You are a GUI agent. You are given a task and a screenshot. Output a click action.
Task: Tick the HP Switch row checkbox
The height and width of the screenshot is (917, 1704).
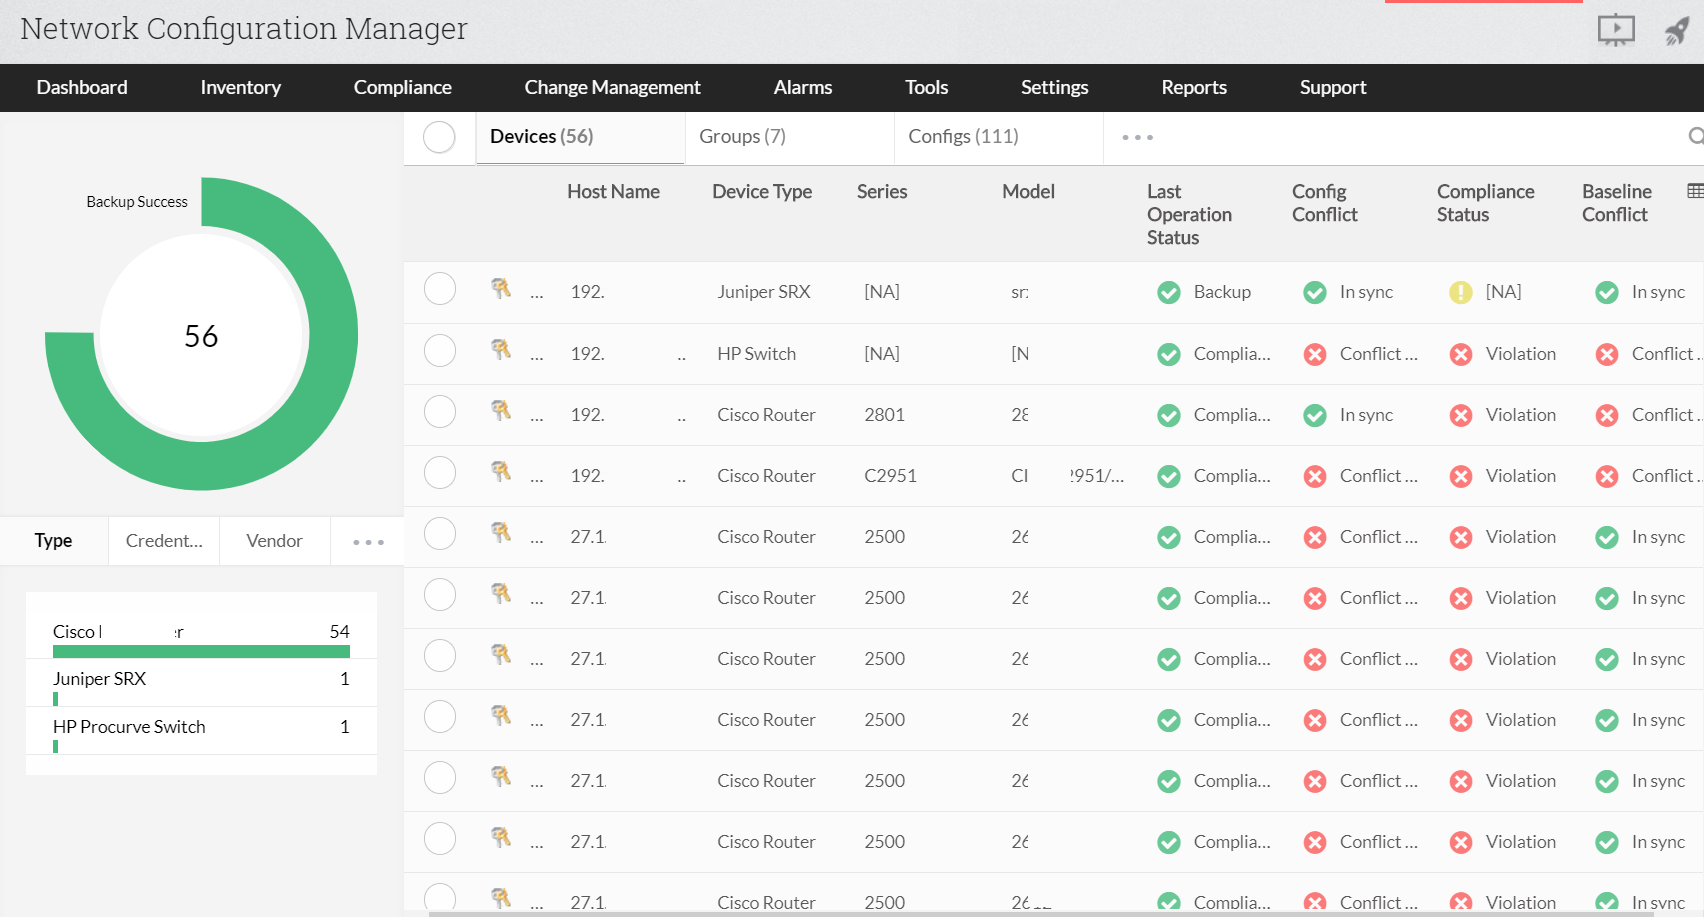click(440, 351)
